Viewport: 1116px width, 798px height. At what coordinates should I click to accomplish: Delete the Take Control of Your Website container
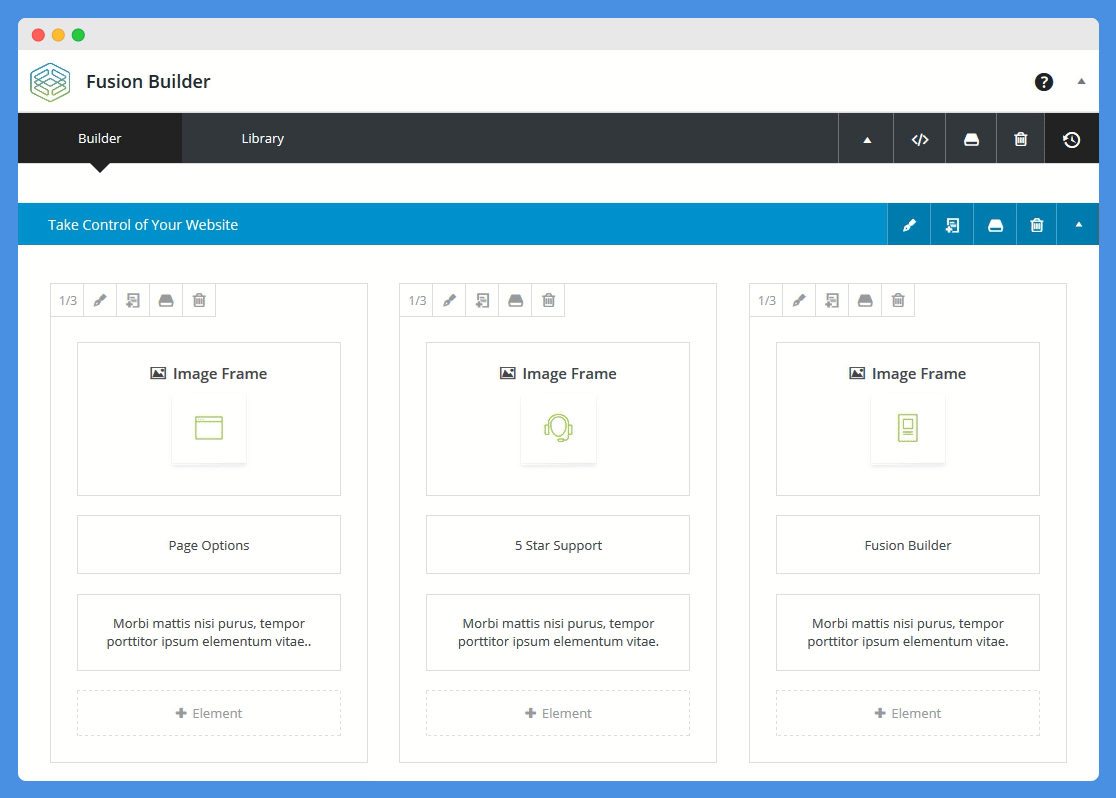[1036, 225]
